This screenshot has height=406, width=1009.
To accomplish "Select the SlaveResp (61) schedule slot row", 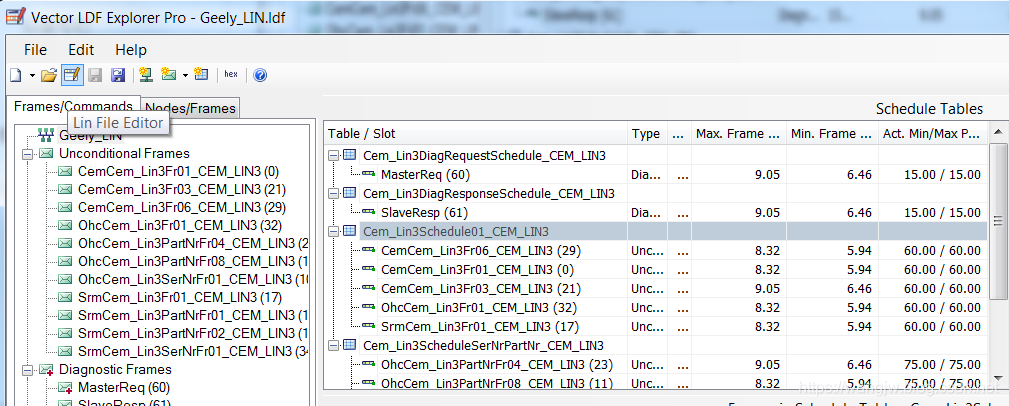I will coord(655,212).
